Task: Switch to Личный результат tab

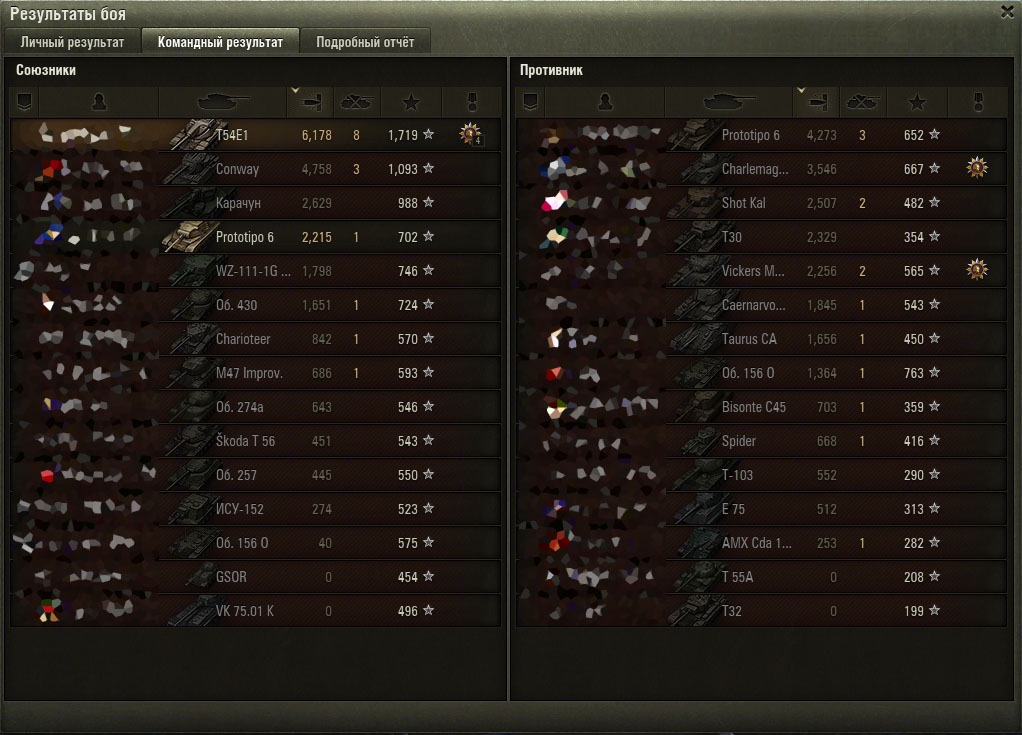Action: point(72,42)
